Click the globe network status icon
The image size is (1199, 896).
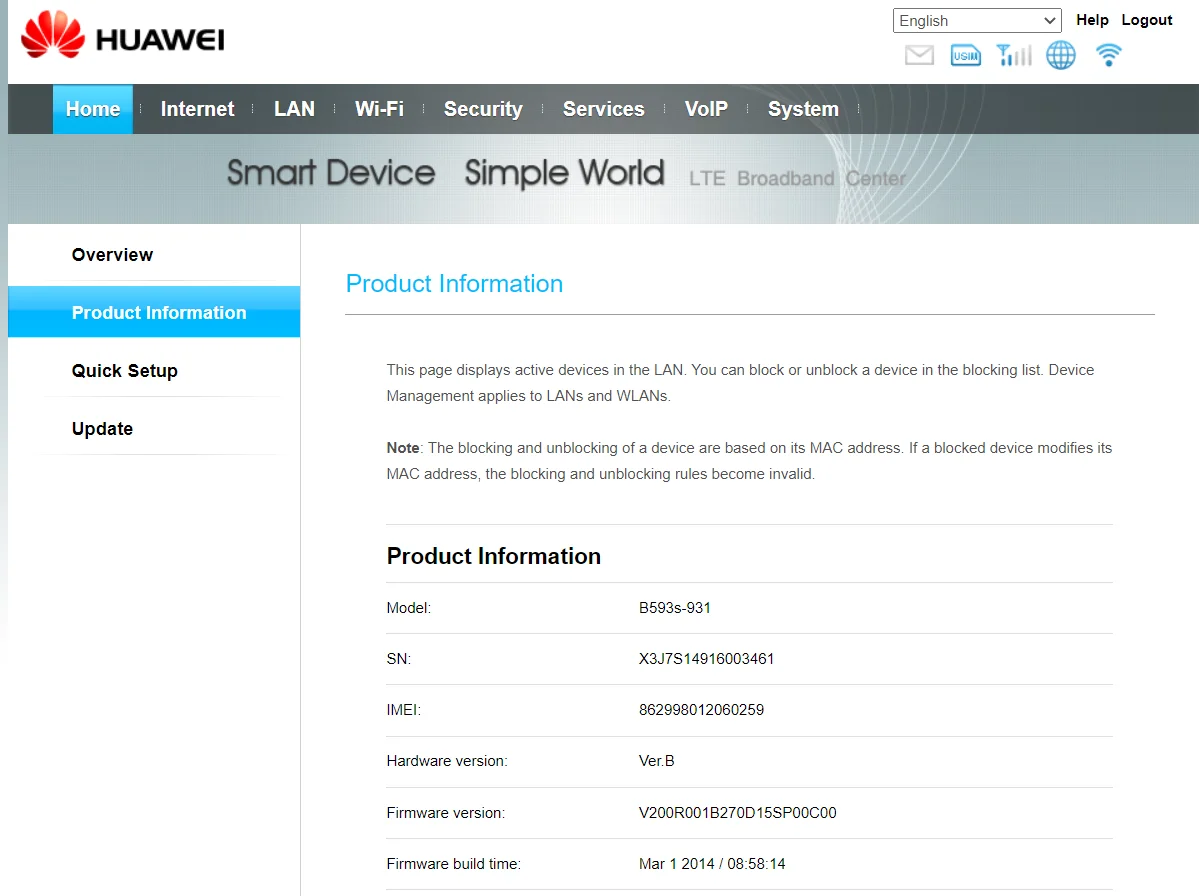point(1061,55)
